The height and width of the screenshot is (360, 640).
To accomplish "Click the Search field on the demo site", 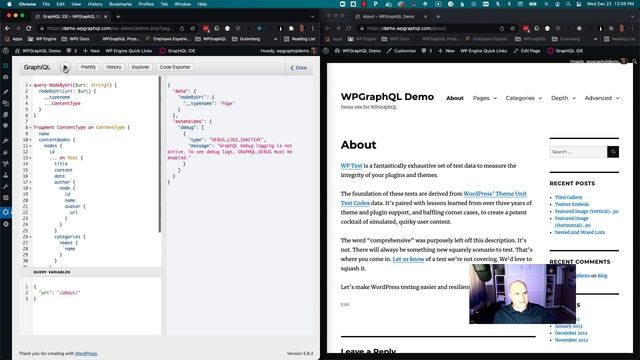I will tap(578, 152).
